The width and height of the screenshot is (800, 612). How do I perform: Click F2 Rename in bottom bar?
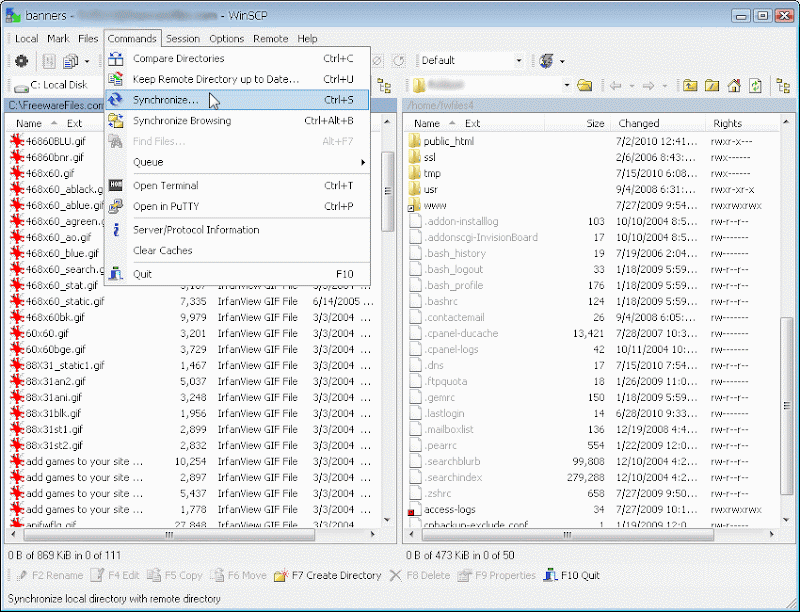[x=49, y=575]
